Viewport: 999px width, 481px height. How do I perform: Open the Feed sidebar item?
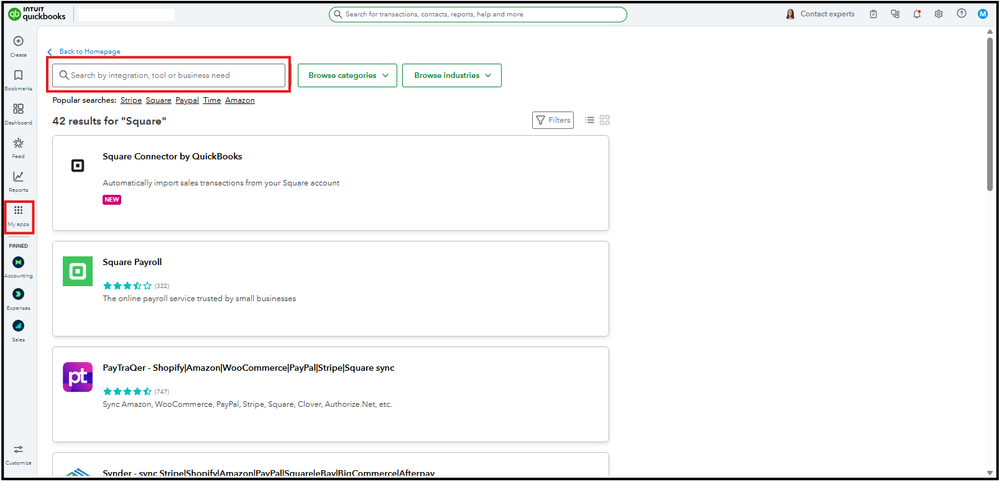click(18, 147)
